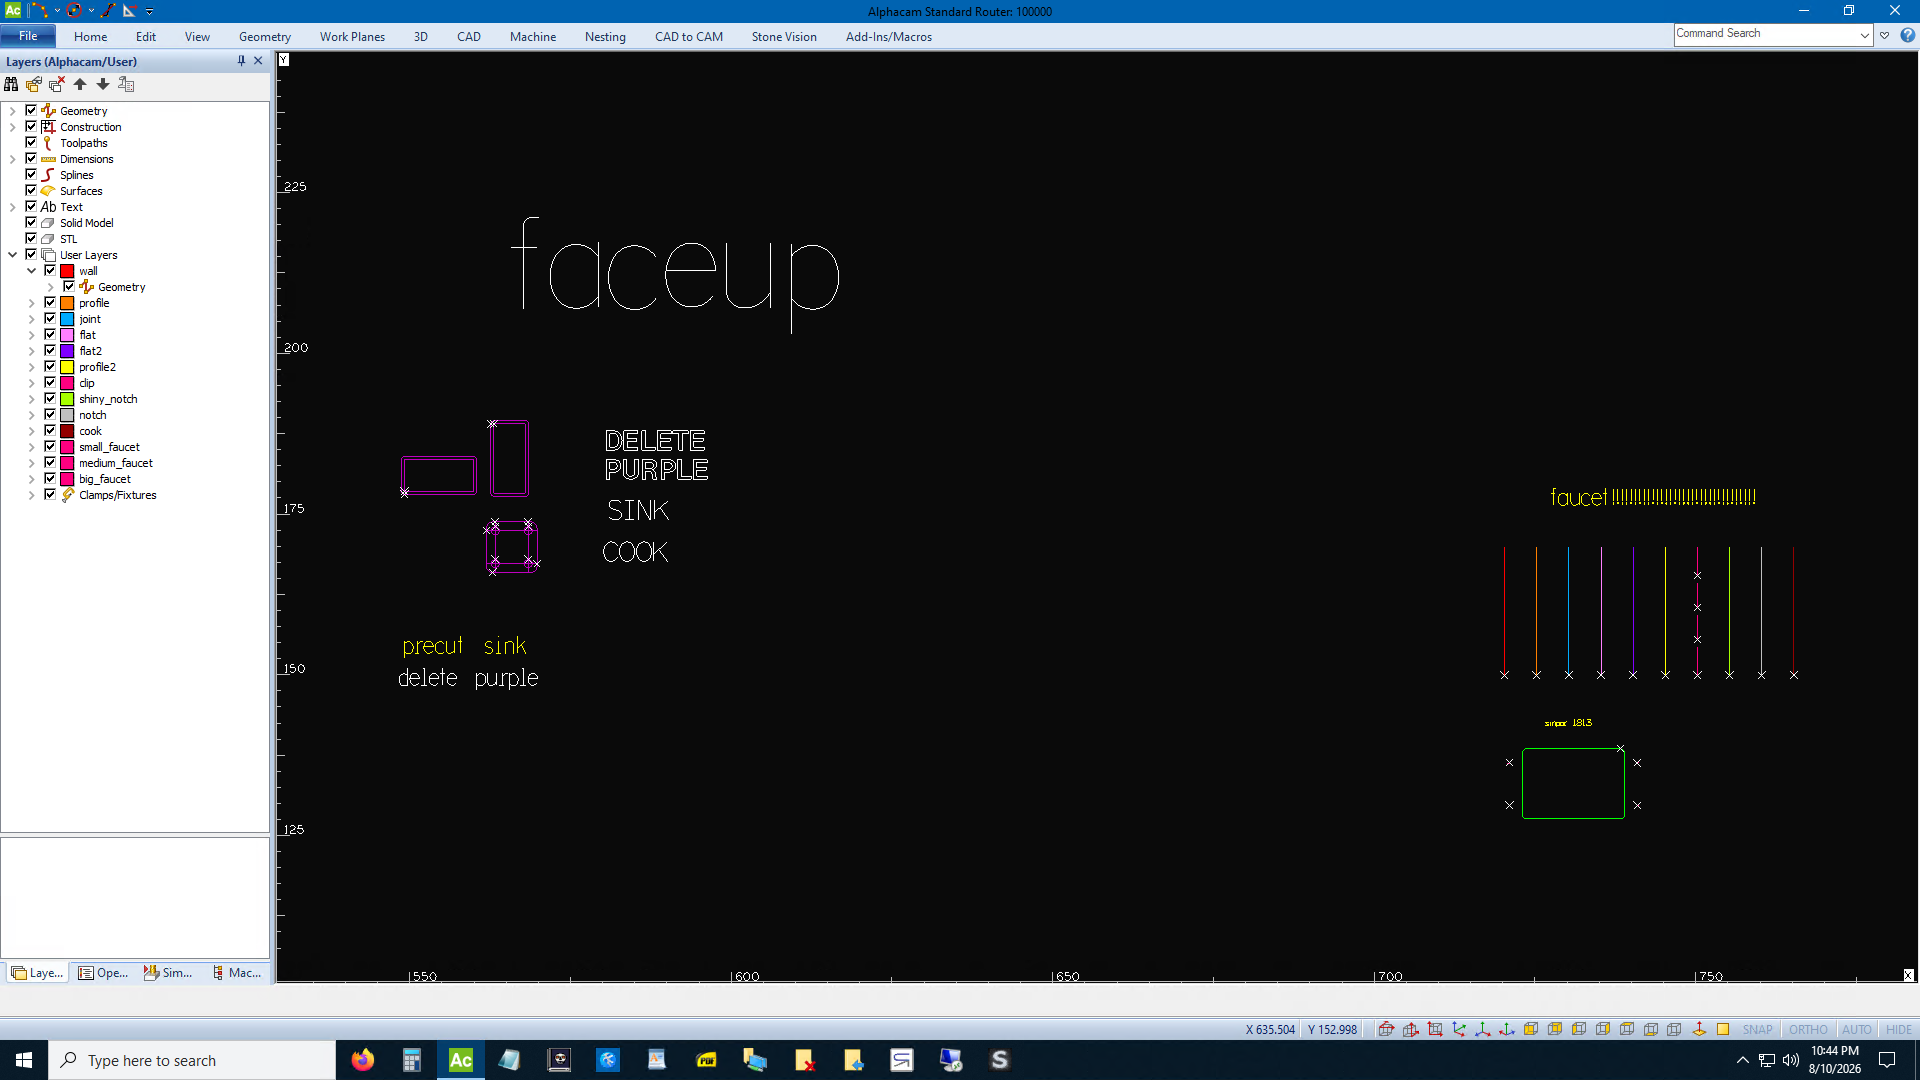Click the orange work plane arrow icon in status bar

tap(1699, 1029)
